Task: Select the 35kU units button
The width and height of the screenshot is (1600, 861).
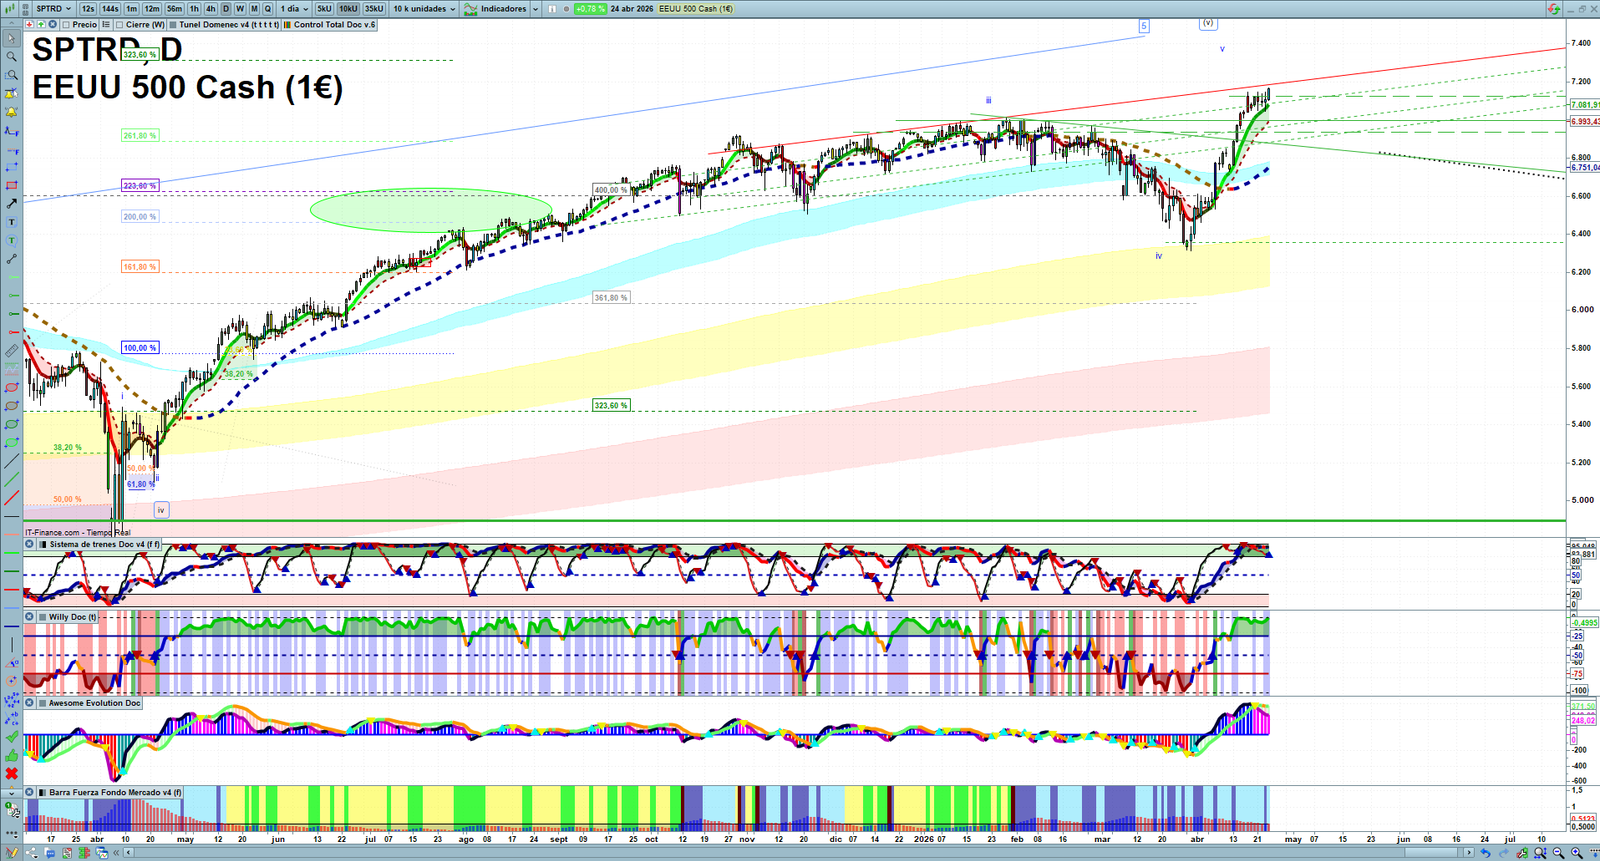Action: point(373,9)
